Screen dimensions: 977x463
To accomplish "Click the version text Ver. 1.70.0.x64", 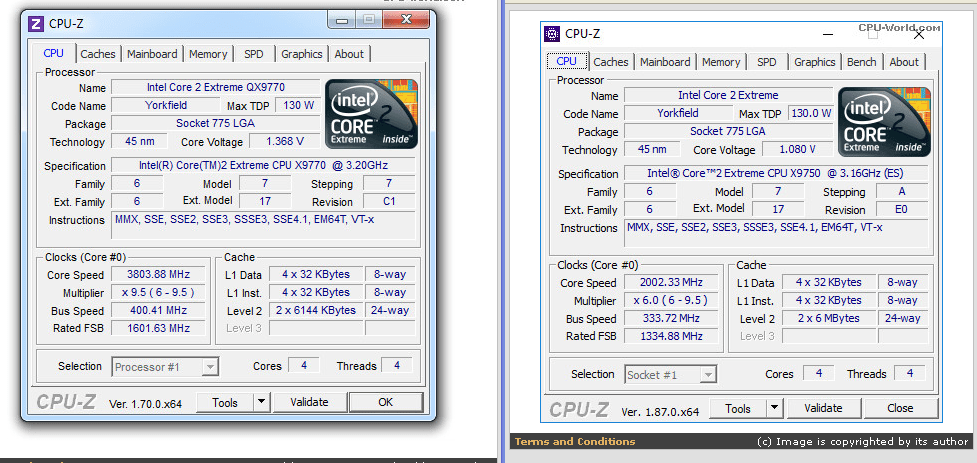I will pyautogui.click(x=145, y=404).
